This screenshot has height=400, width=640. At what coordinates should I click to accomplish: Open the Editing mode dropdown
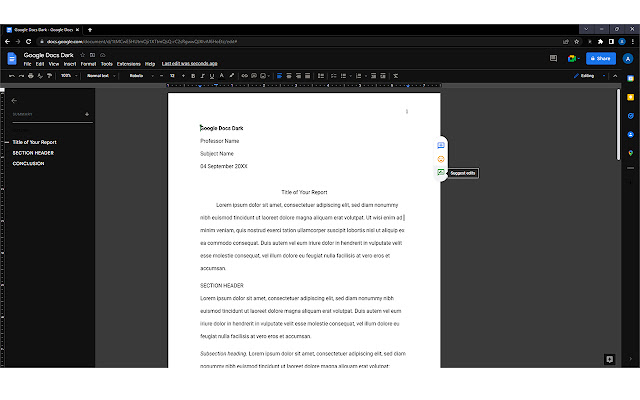[x=589, y=76]
